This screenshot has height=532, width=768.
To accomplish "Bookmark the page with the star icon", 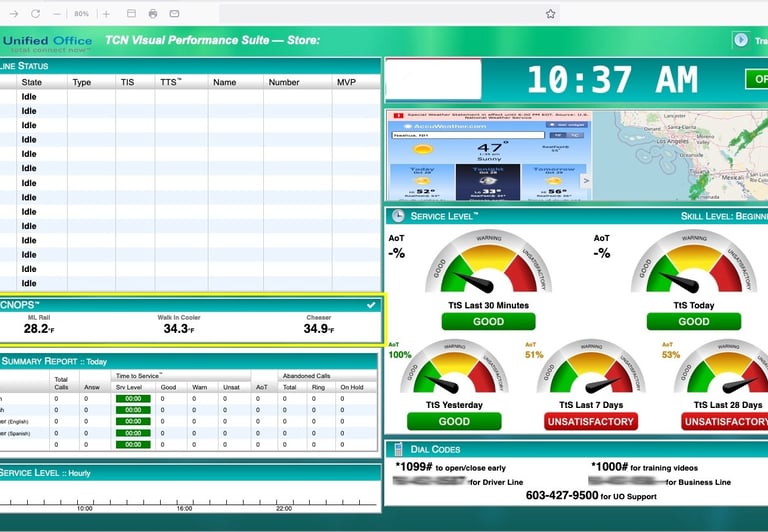I will [551, 14].
